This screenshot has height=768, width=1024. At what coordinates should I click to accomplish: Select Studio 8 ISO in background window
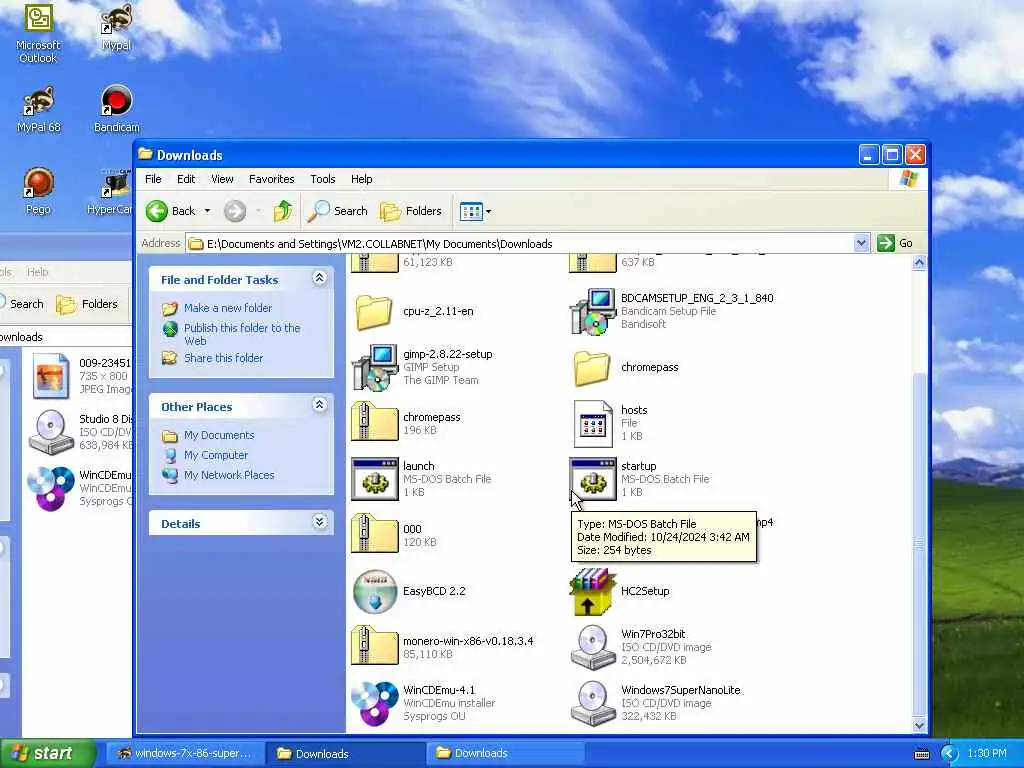click(81, 432)
